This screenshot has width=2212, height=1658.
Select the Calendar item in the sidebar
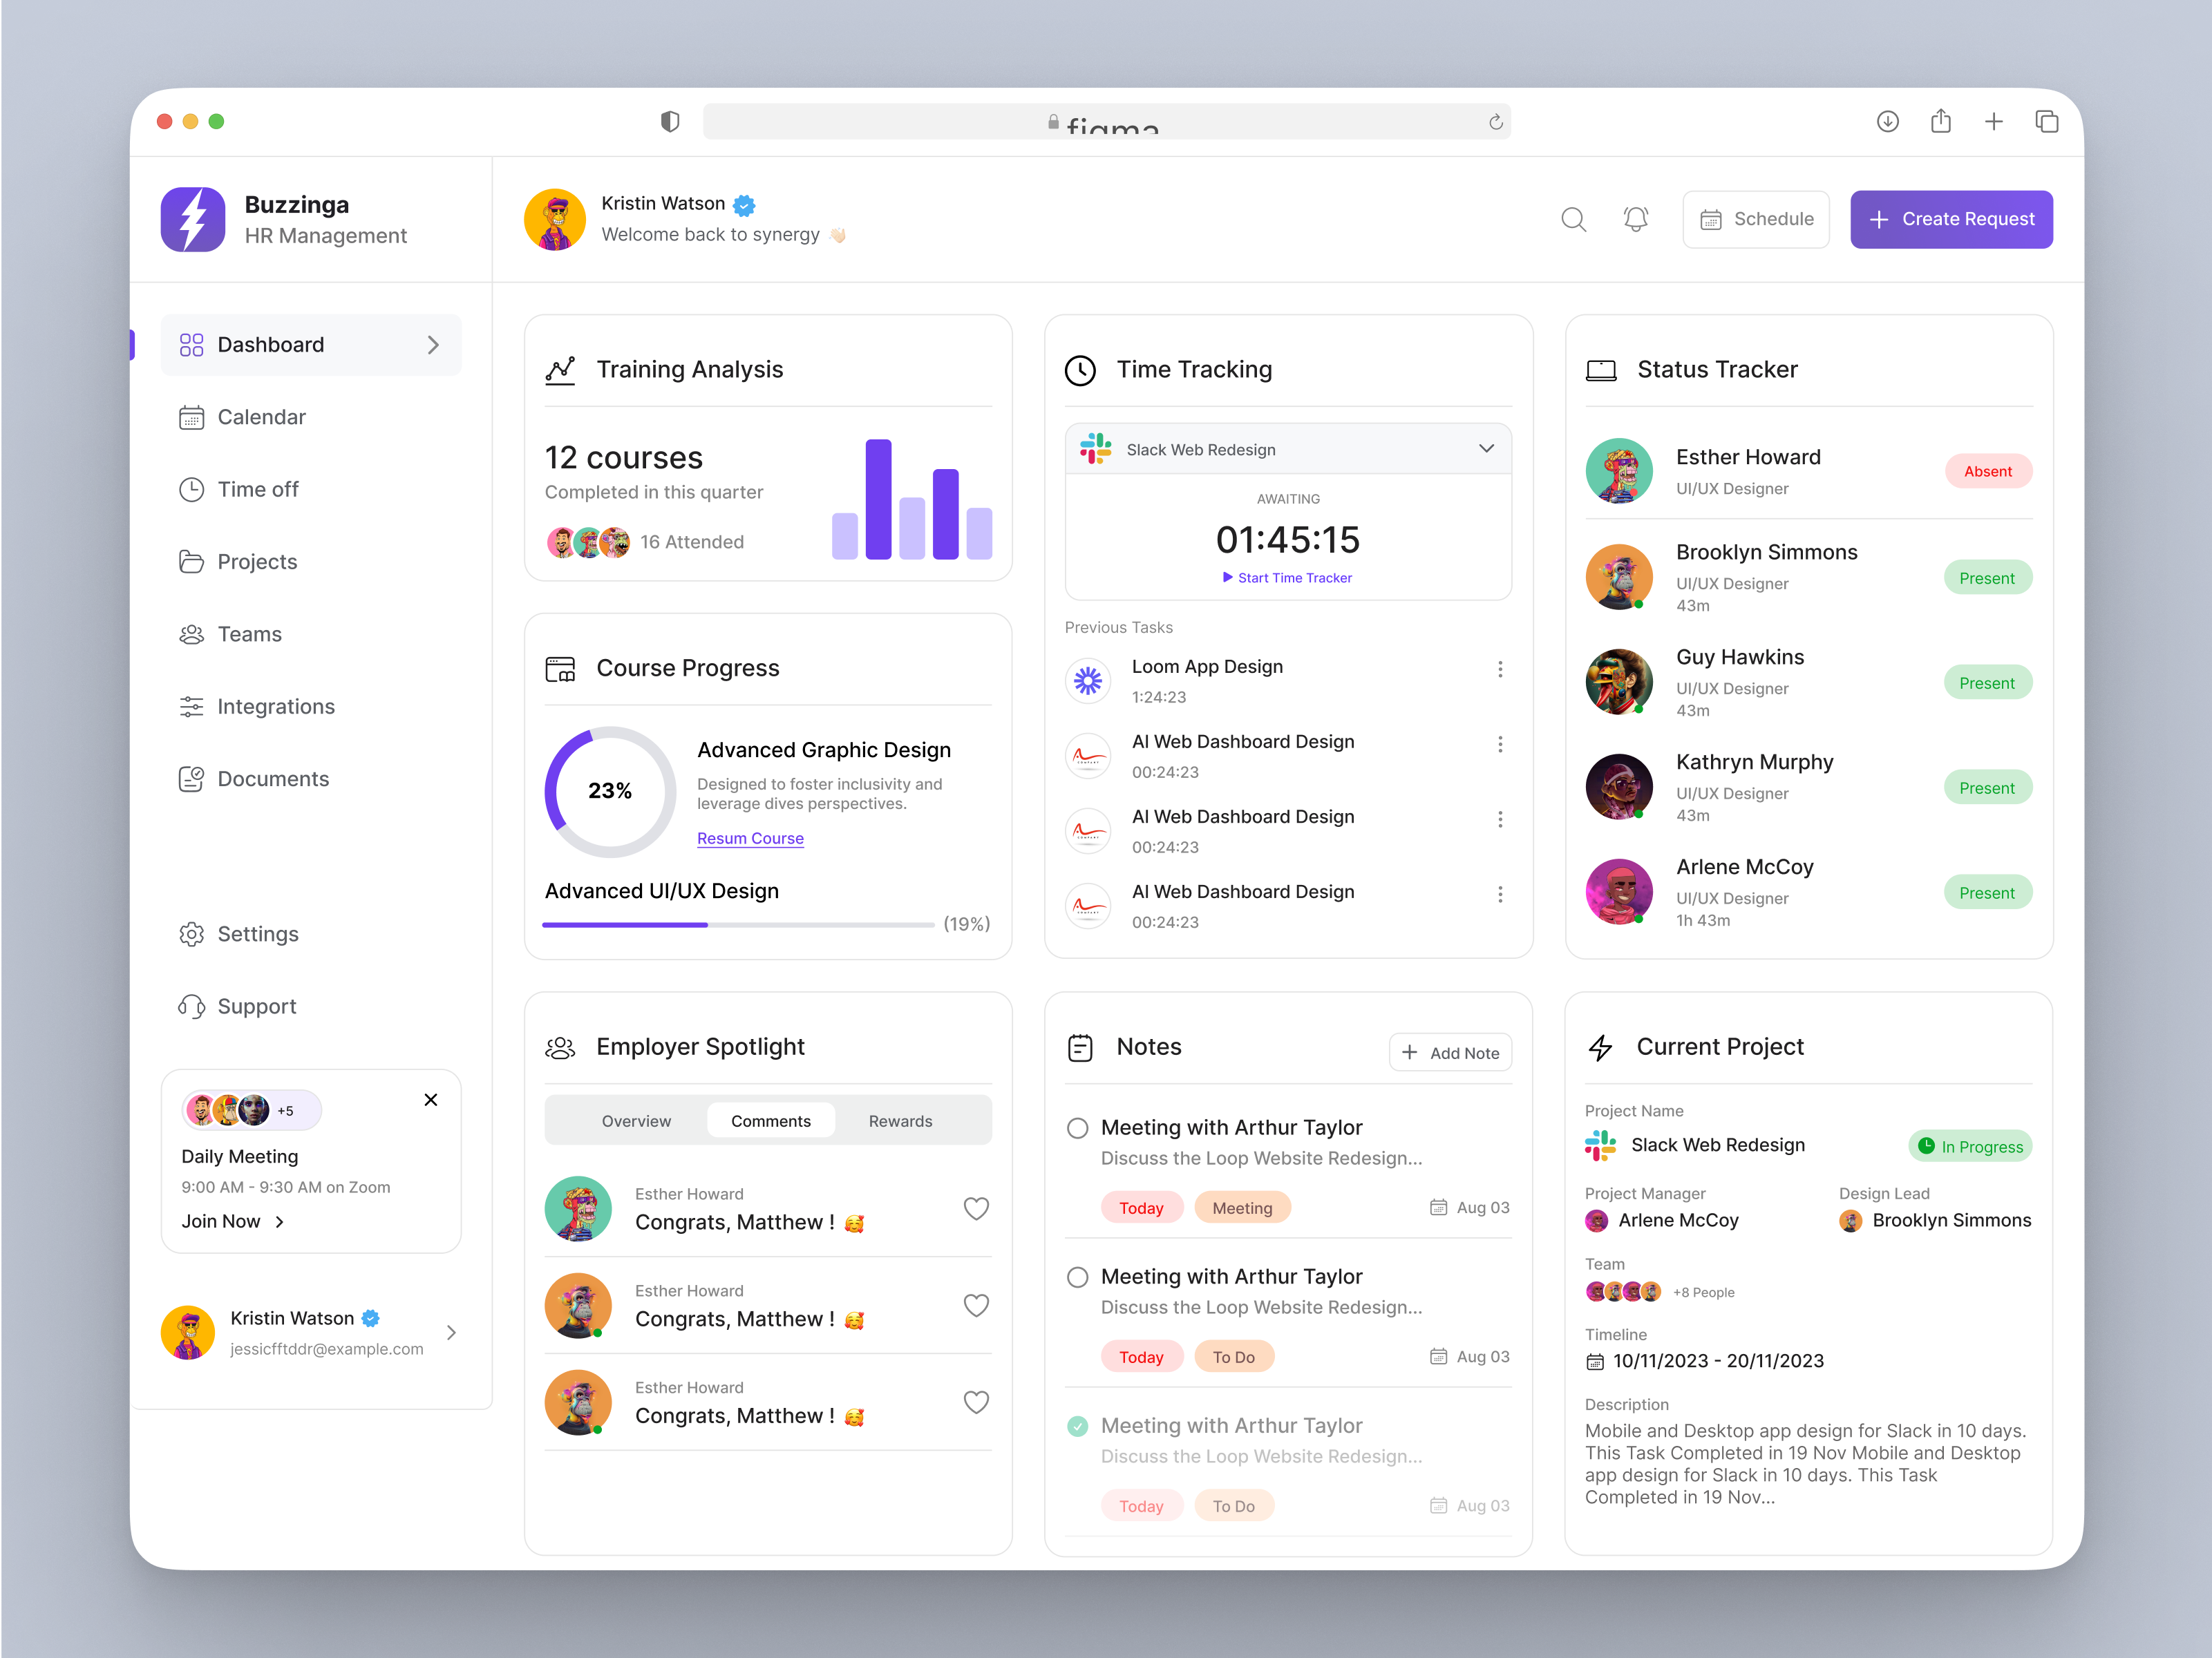pos(261,417)
